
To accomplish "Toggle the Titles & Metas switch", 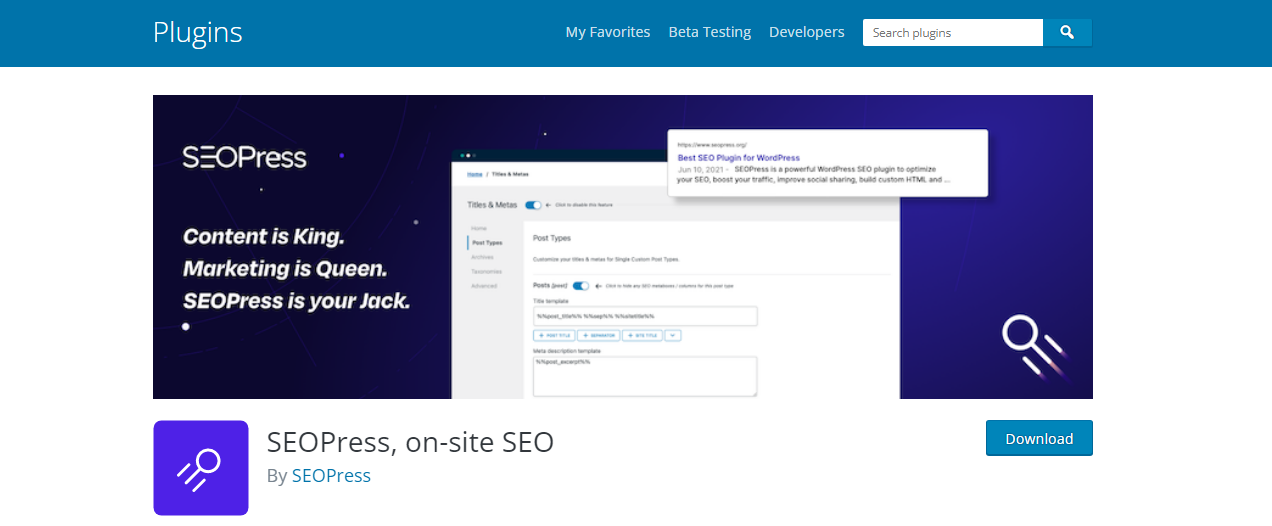I will click(533, 204).
